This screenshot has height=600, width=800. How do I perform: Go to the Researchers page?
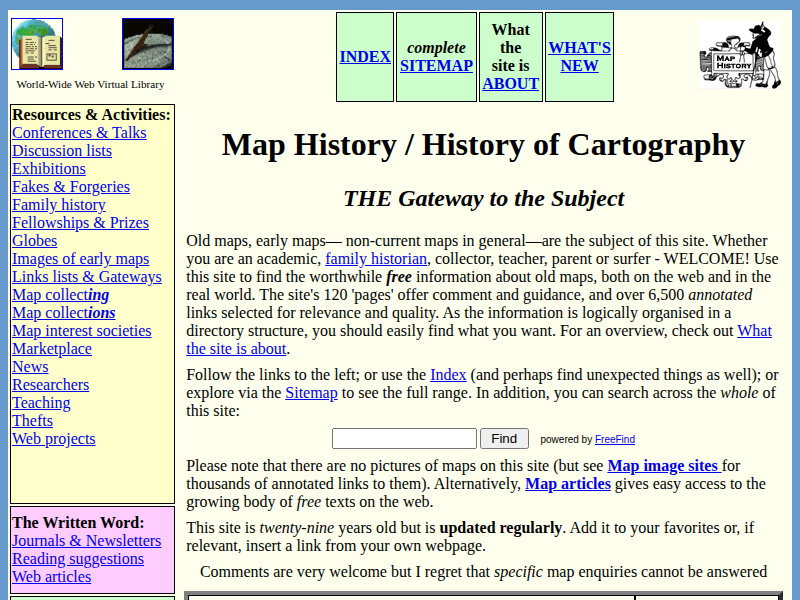click(x=51, y=384)
